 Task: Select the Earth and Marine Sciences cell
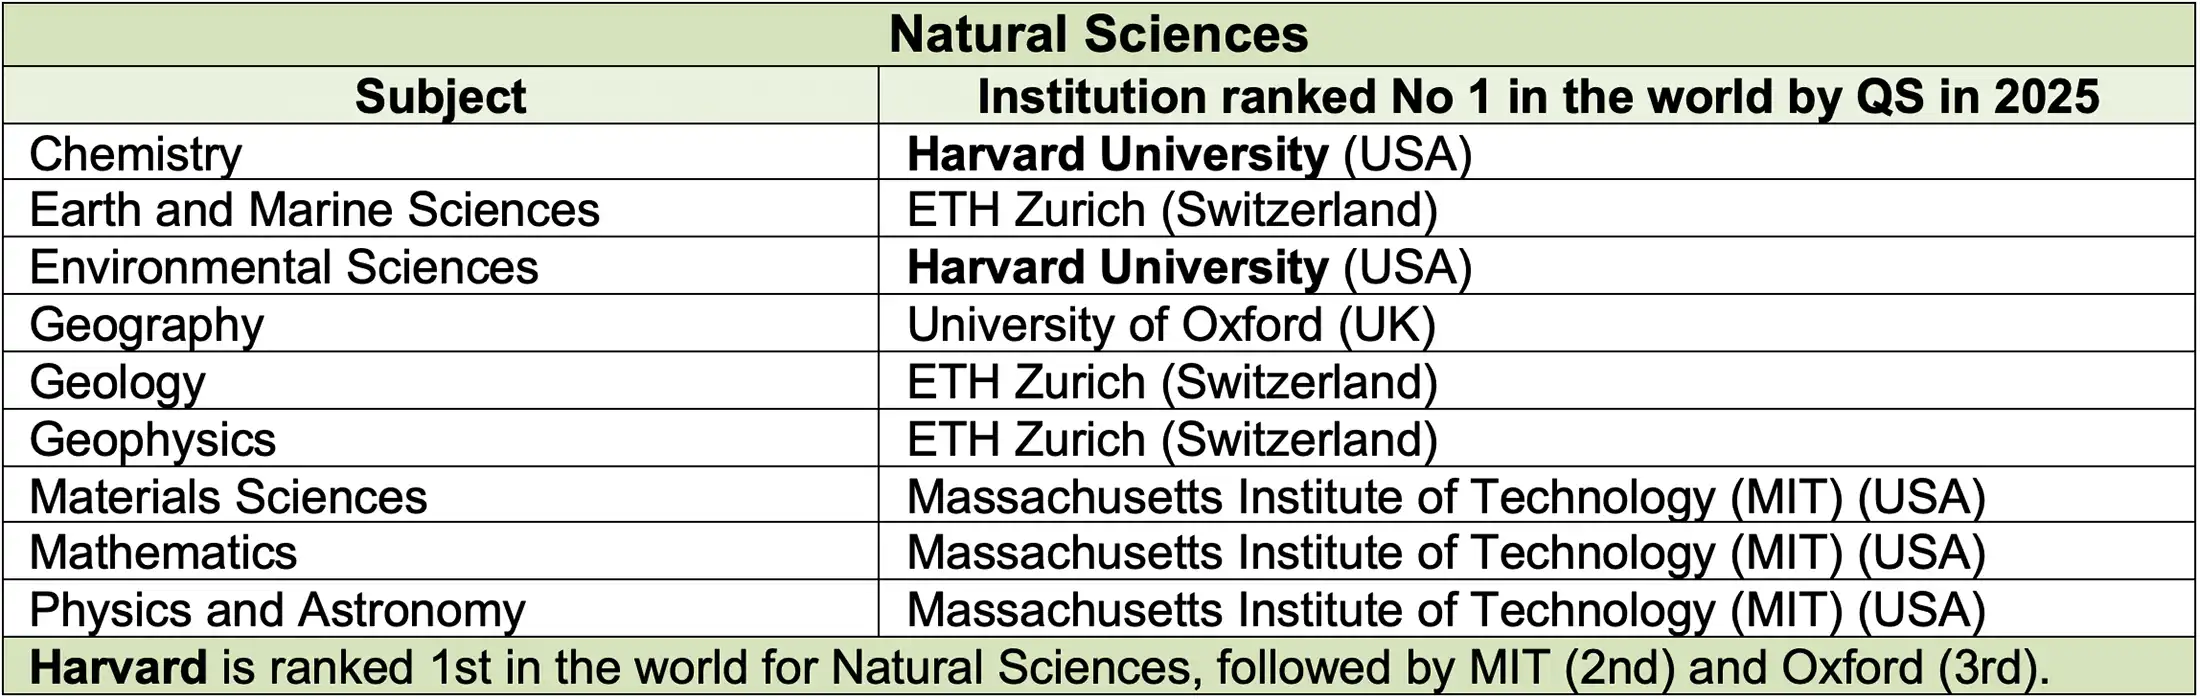pos(314,210)
